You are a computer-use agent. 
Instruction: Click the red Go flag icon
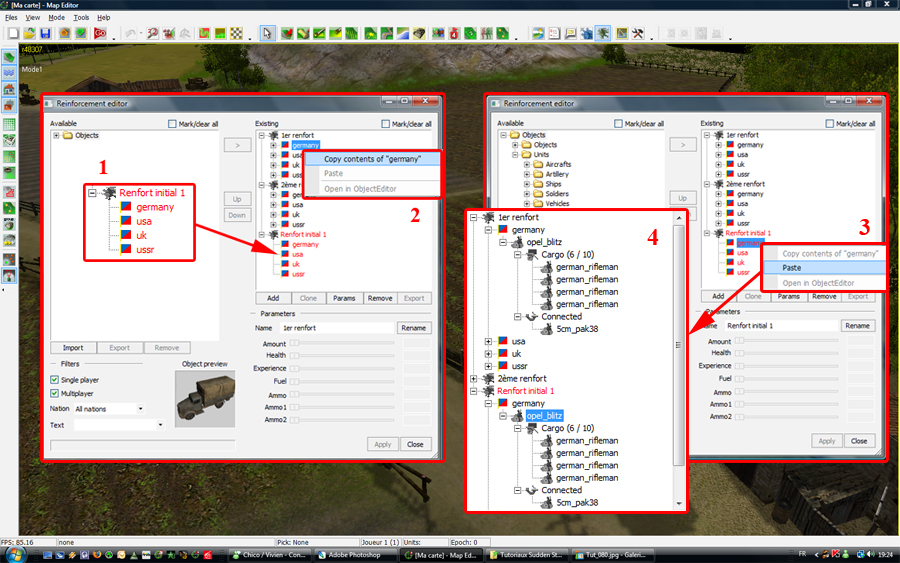100,33
